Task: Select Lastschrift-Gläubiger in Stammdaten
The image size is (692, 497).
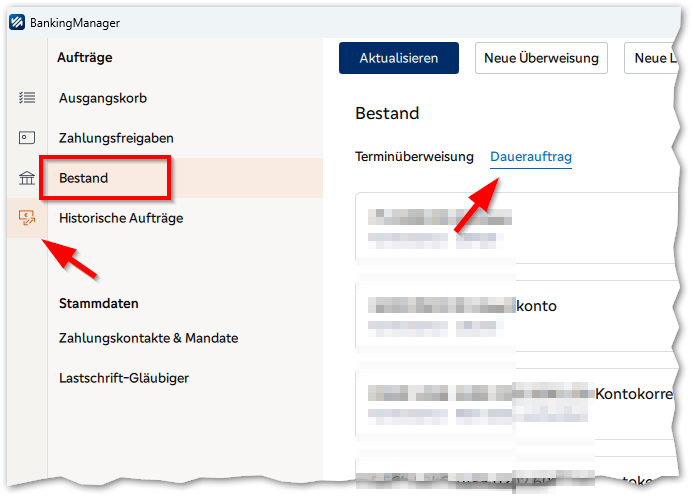Action: (x=124, y=378)
